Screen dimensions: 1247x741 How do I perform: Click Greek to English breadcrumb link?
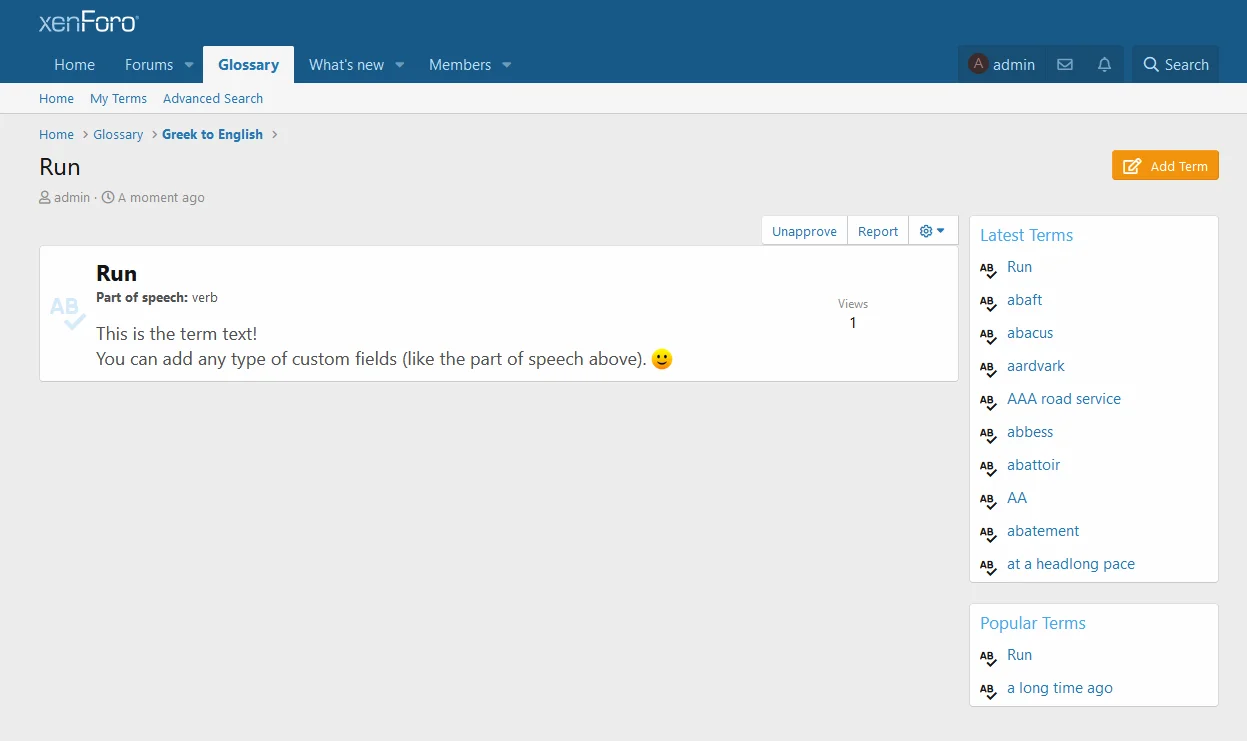[213, 134]
